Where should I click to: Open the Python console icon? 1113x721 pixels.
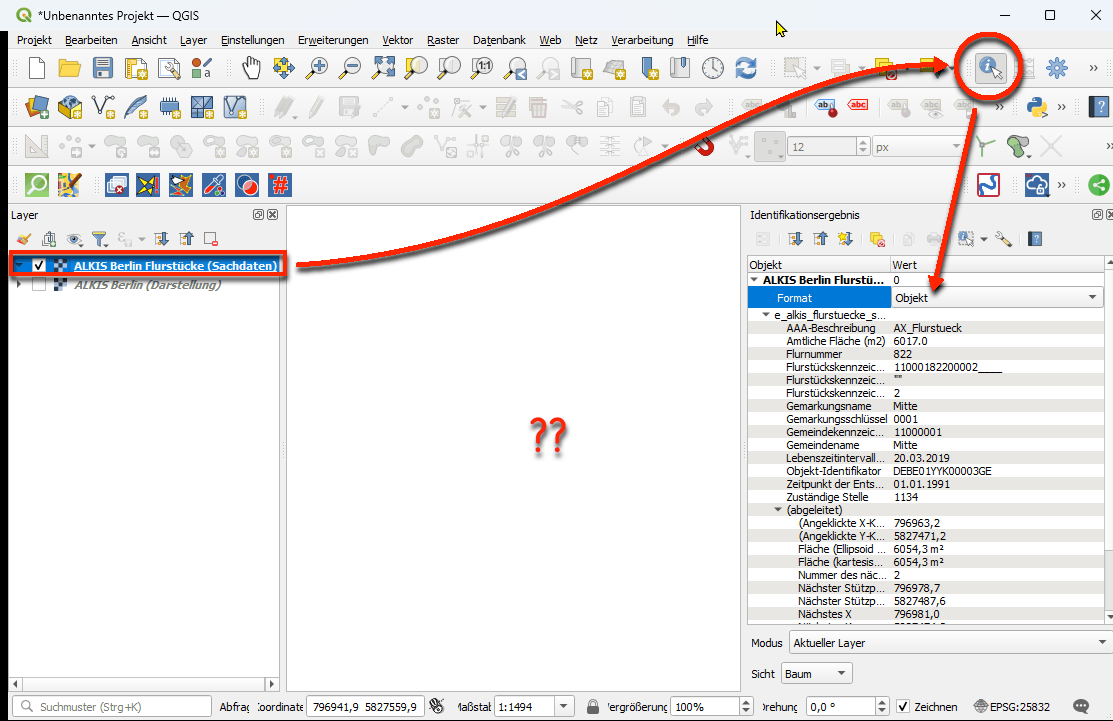pyautogui.click(x=1037, y=106)
